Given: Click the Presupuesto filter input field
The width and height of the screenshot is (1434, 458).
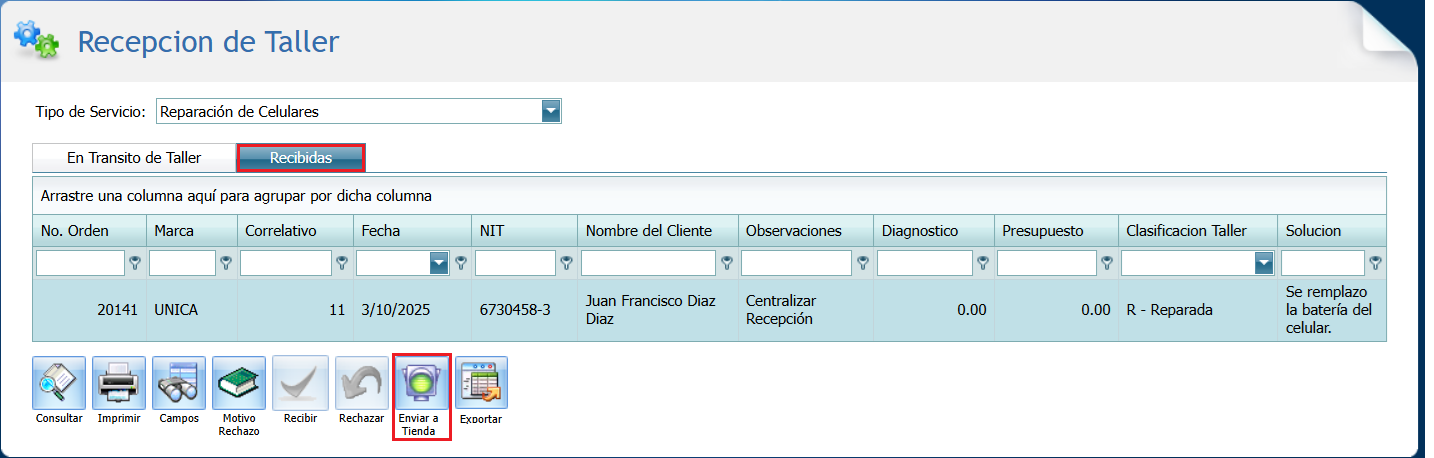Looking at the screenshot, I should 1047,263.
